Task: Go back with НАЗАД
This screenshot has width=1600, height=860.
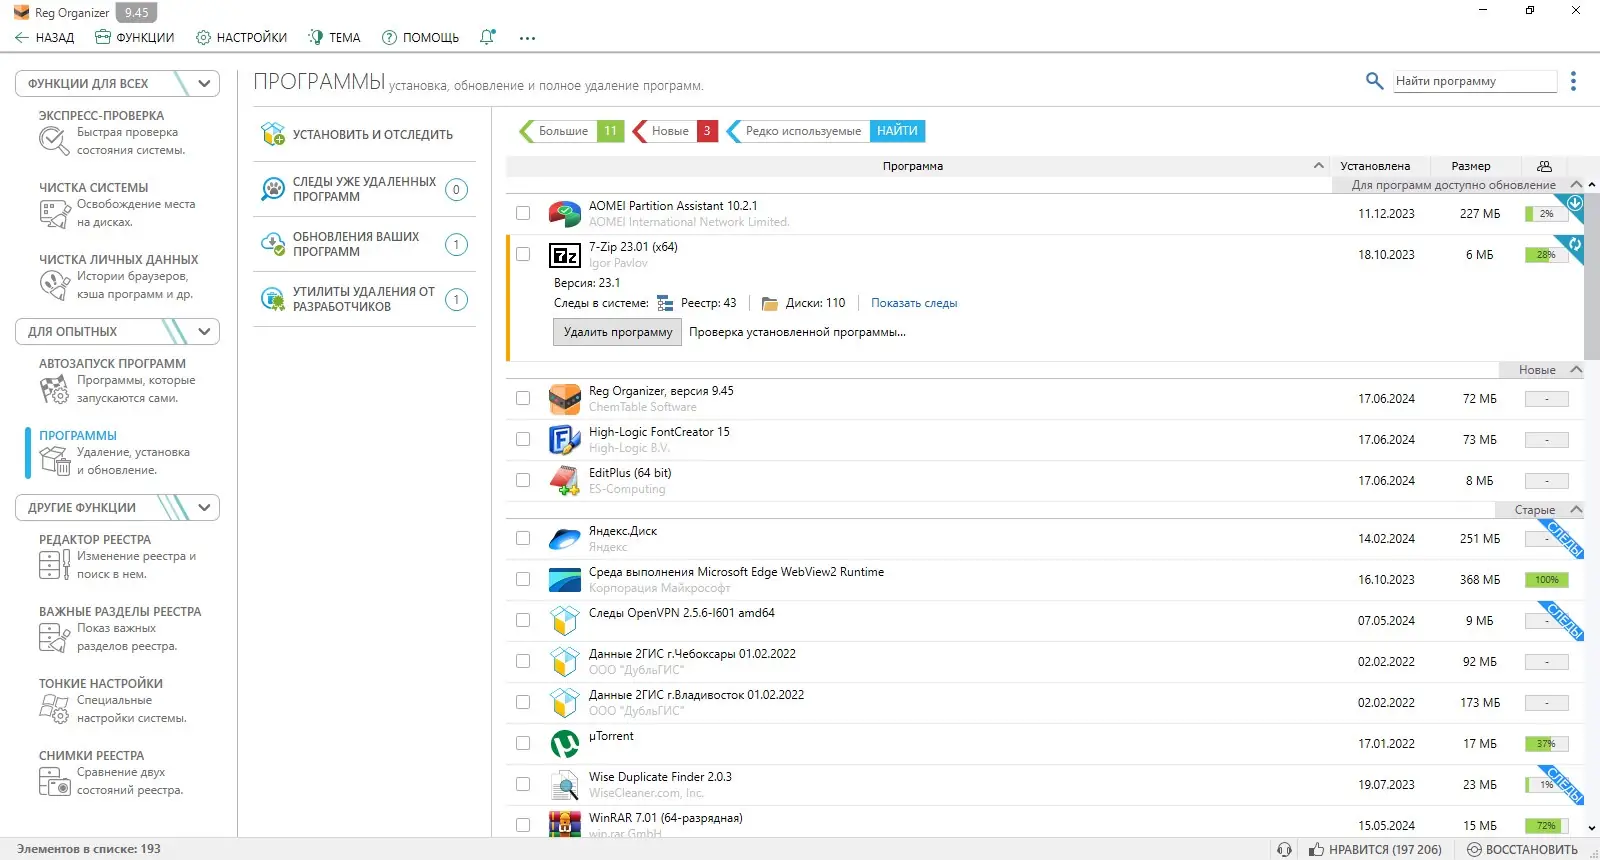Action: [x=45, y=37]
